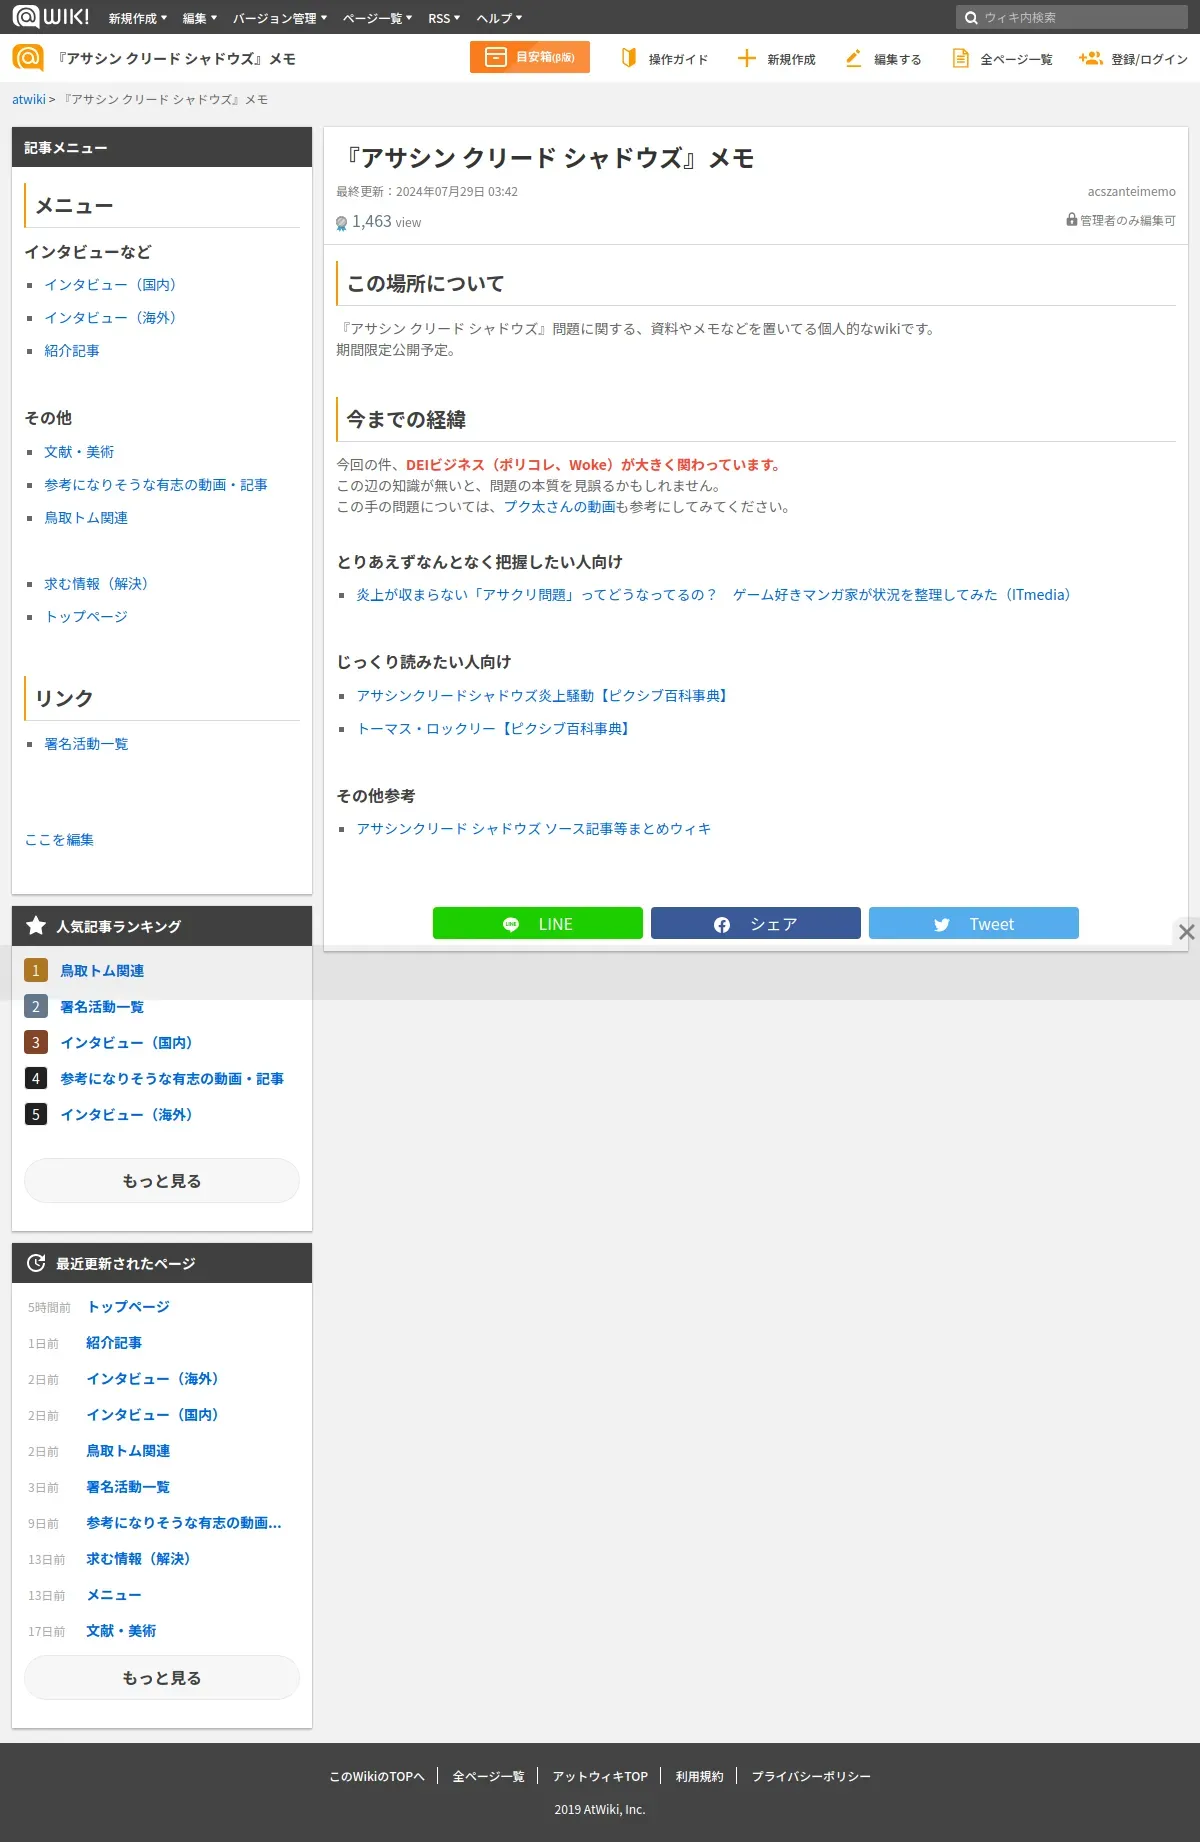Open rank 5 インタビュー（海外） in ranking
This screenshot has height=1842, width=1200.
point(126,1115)
